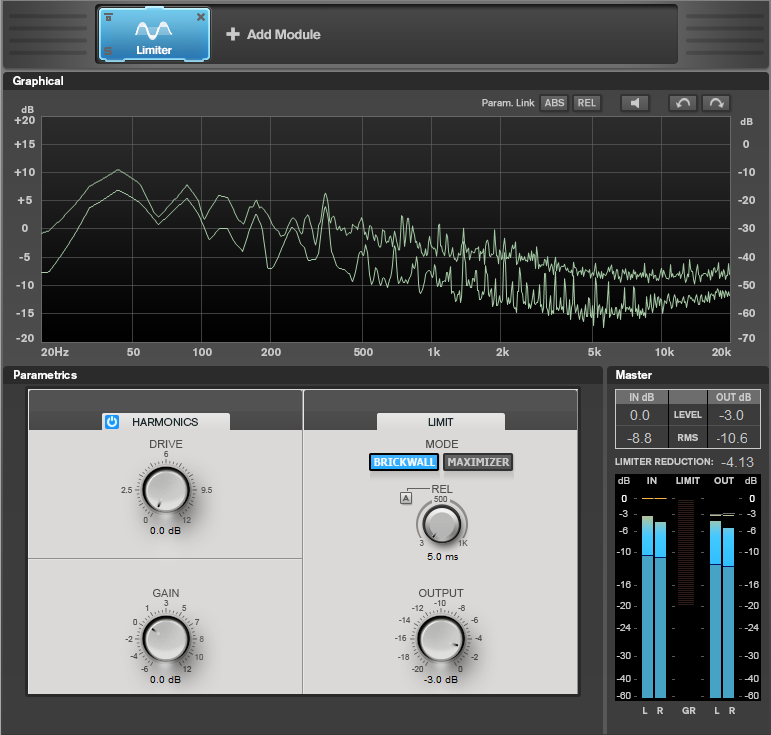Click the OUTPUT value -3.0 dB
Screen dimensions: 771x735
pos(441,679)
